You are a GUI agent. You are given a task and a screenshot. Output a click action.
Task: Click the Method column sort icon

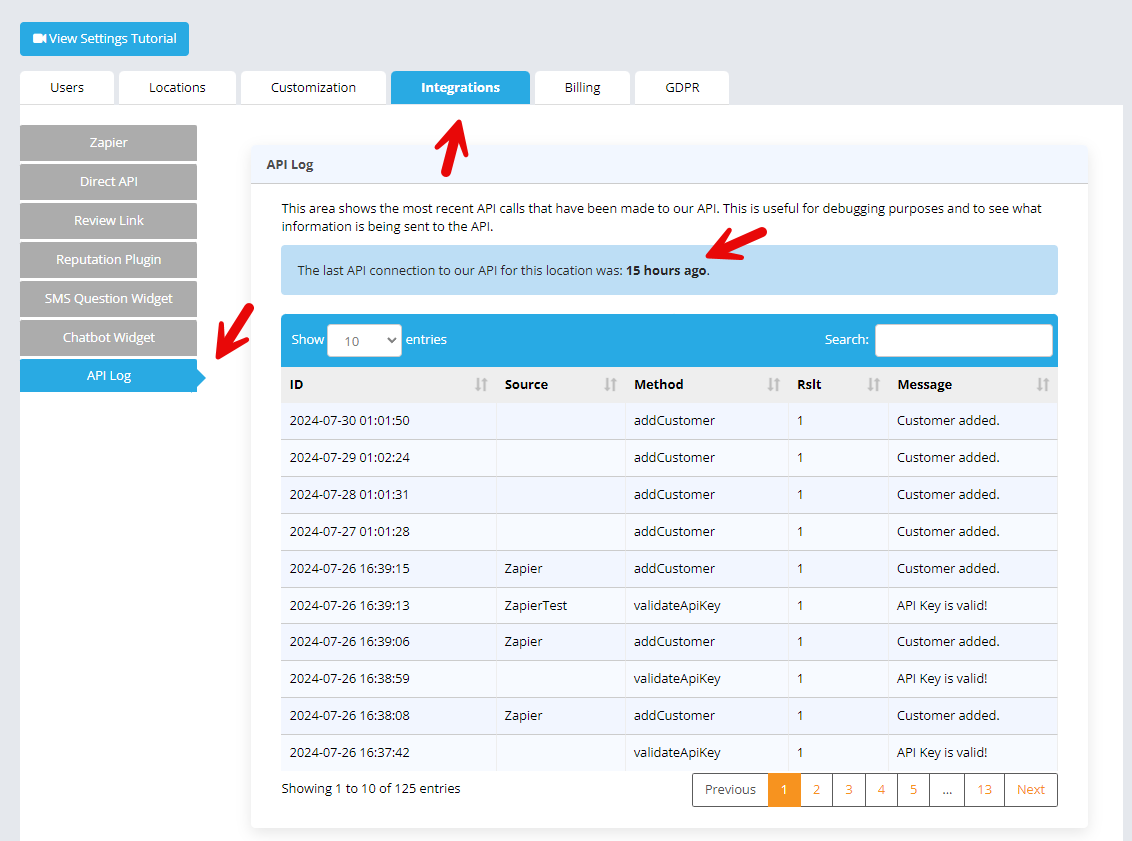pyautogui.click(x=773, y=385)
